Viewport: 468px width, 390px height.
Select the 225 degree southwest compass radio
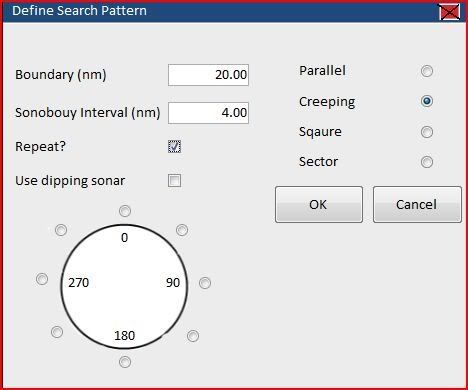pos(57,332)
